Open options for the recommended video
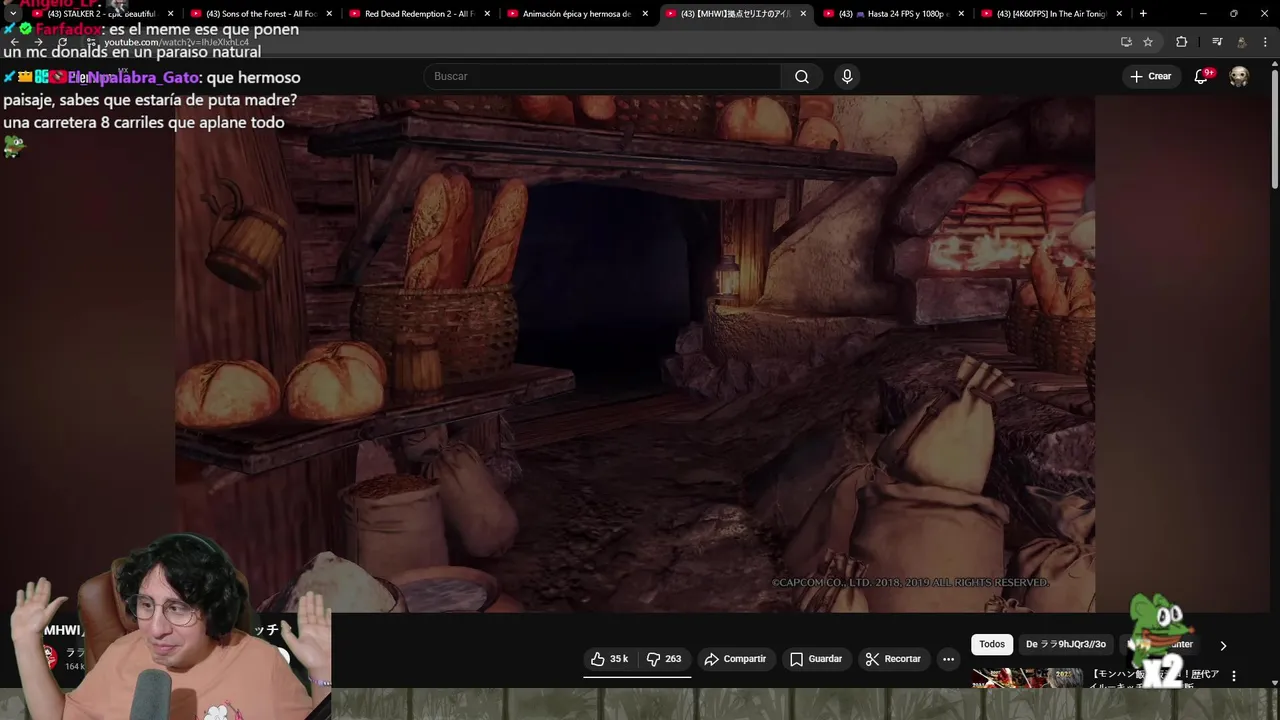This screenshot has width=1280, height=720. pos(1234,676)
